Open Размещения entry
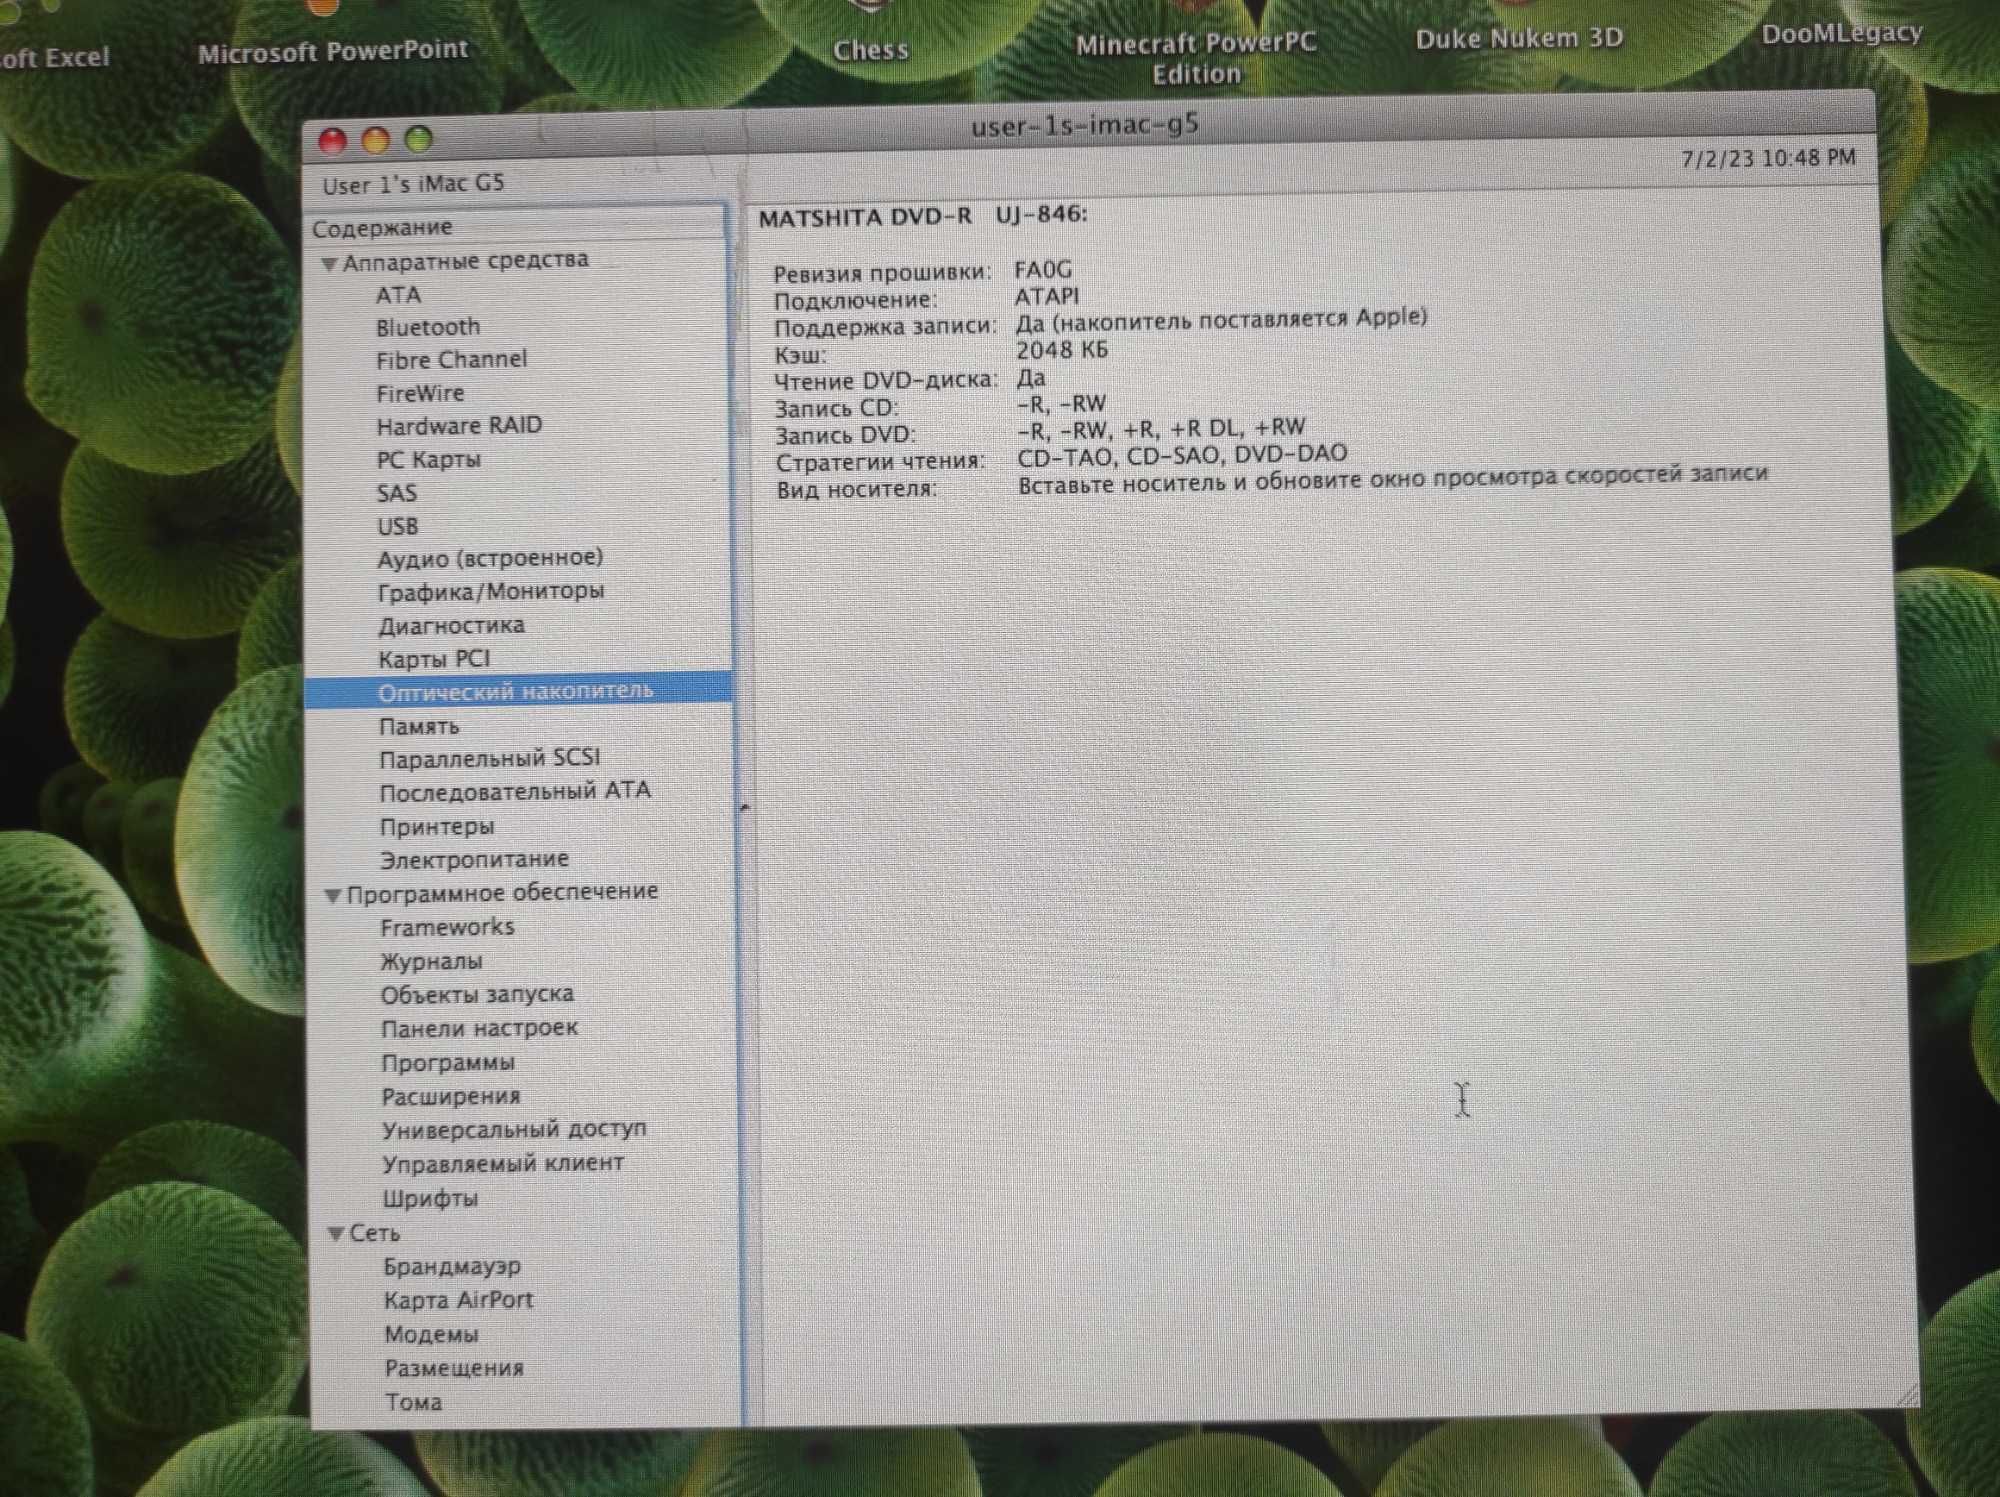This screenshot has width=2000, height=1497. coord(454,1368)
